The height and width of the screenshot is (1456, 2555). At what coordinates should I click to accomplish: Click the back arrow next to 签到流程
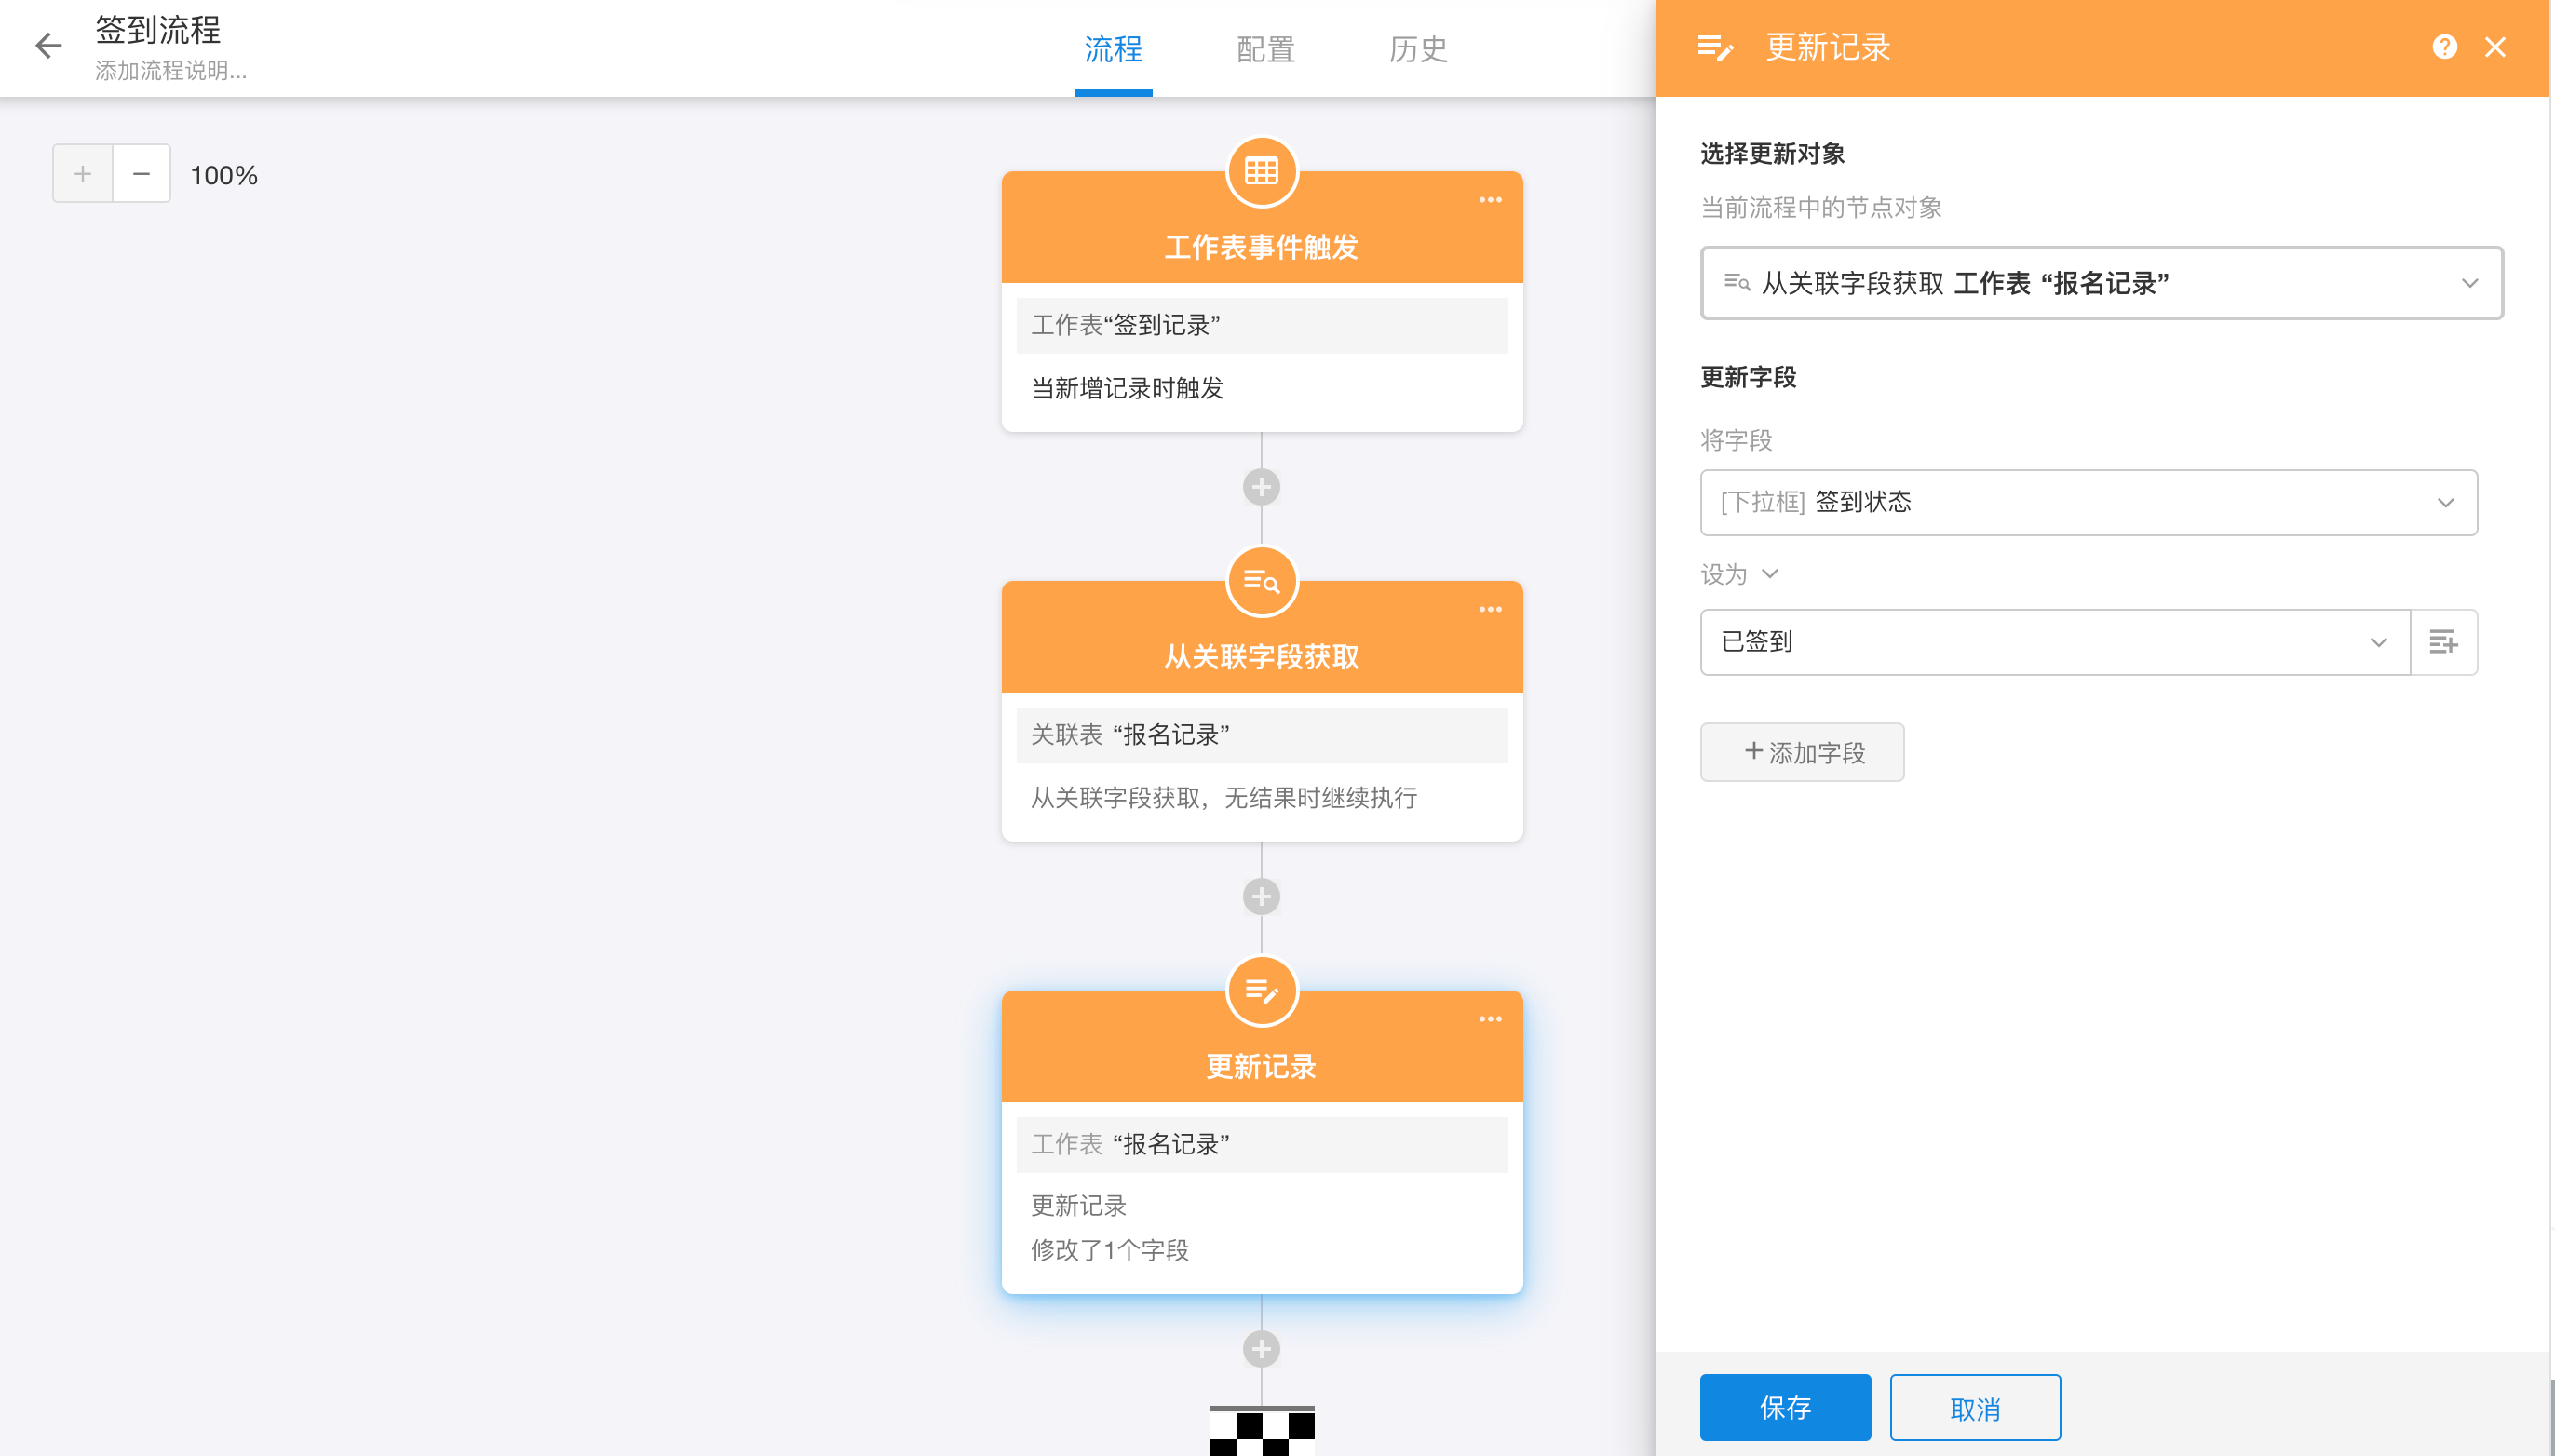point(48,46)
